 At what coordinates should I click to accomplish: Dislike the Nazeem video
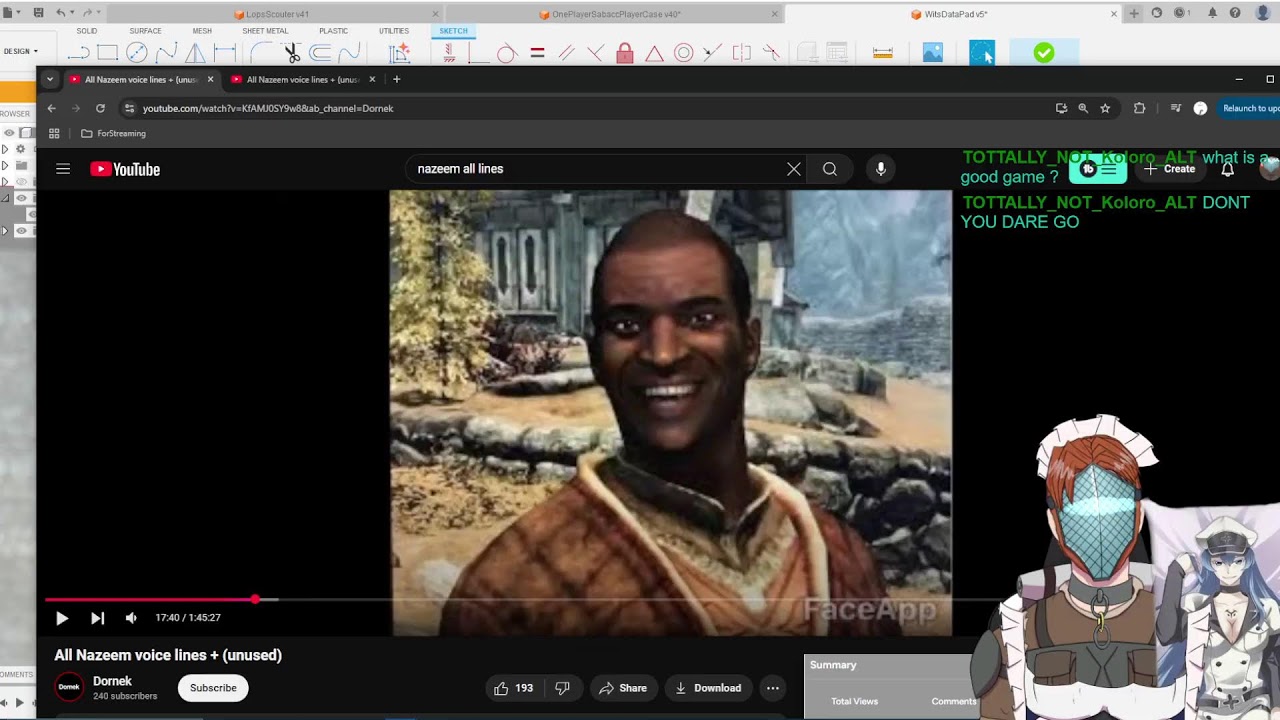pyautogui.click(x=562, y=688)
